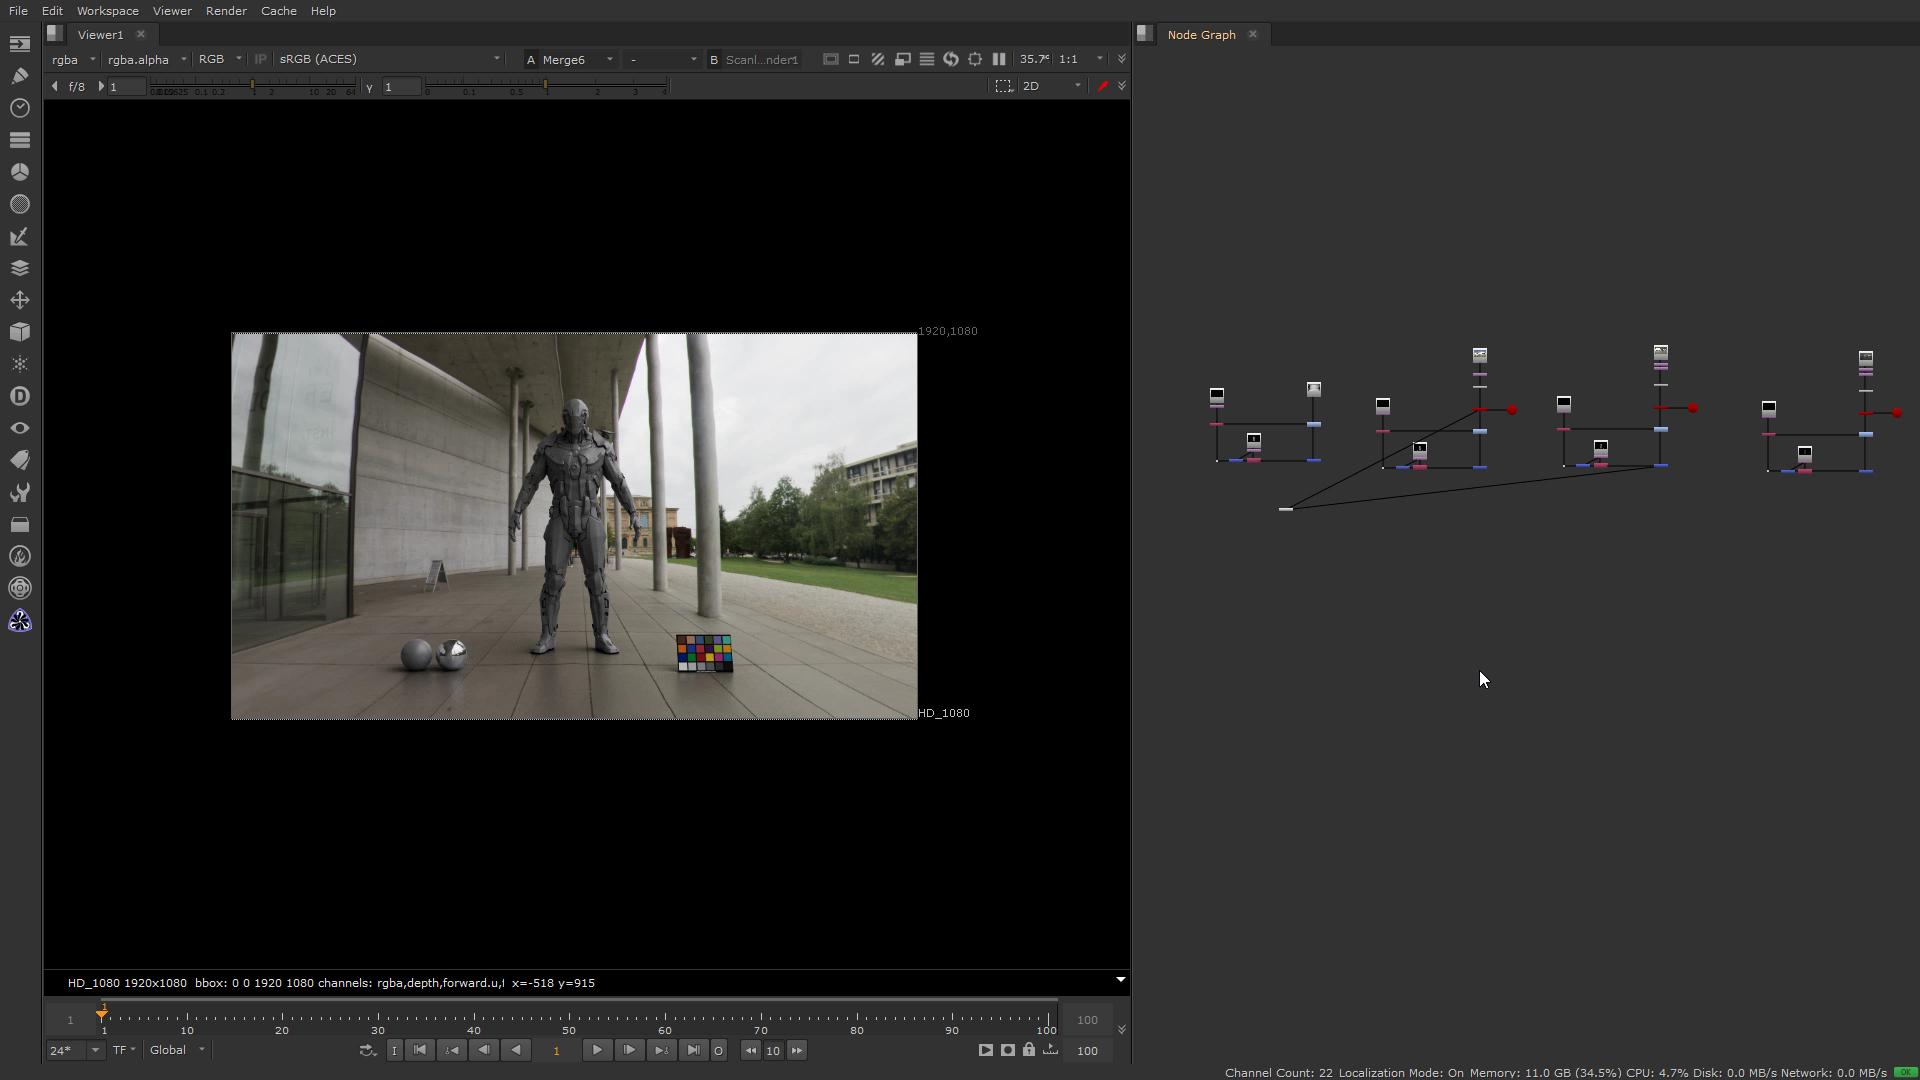Viewport: 1920px width, 1080px height.
Task: Open the 2D view mode dropdown
Action: pyautogui.click(x=1048, y=86)
